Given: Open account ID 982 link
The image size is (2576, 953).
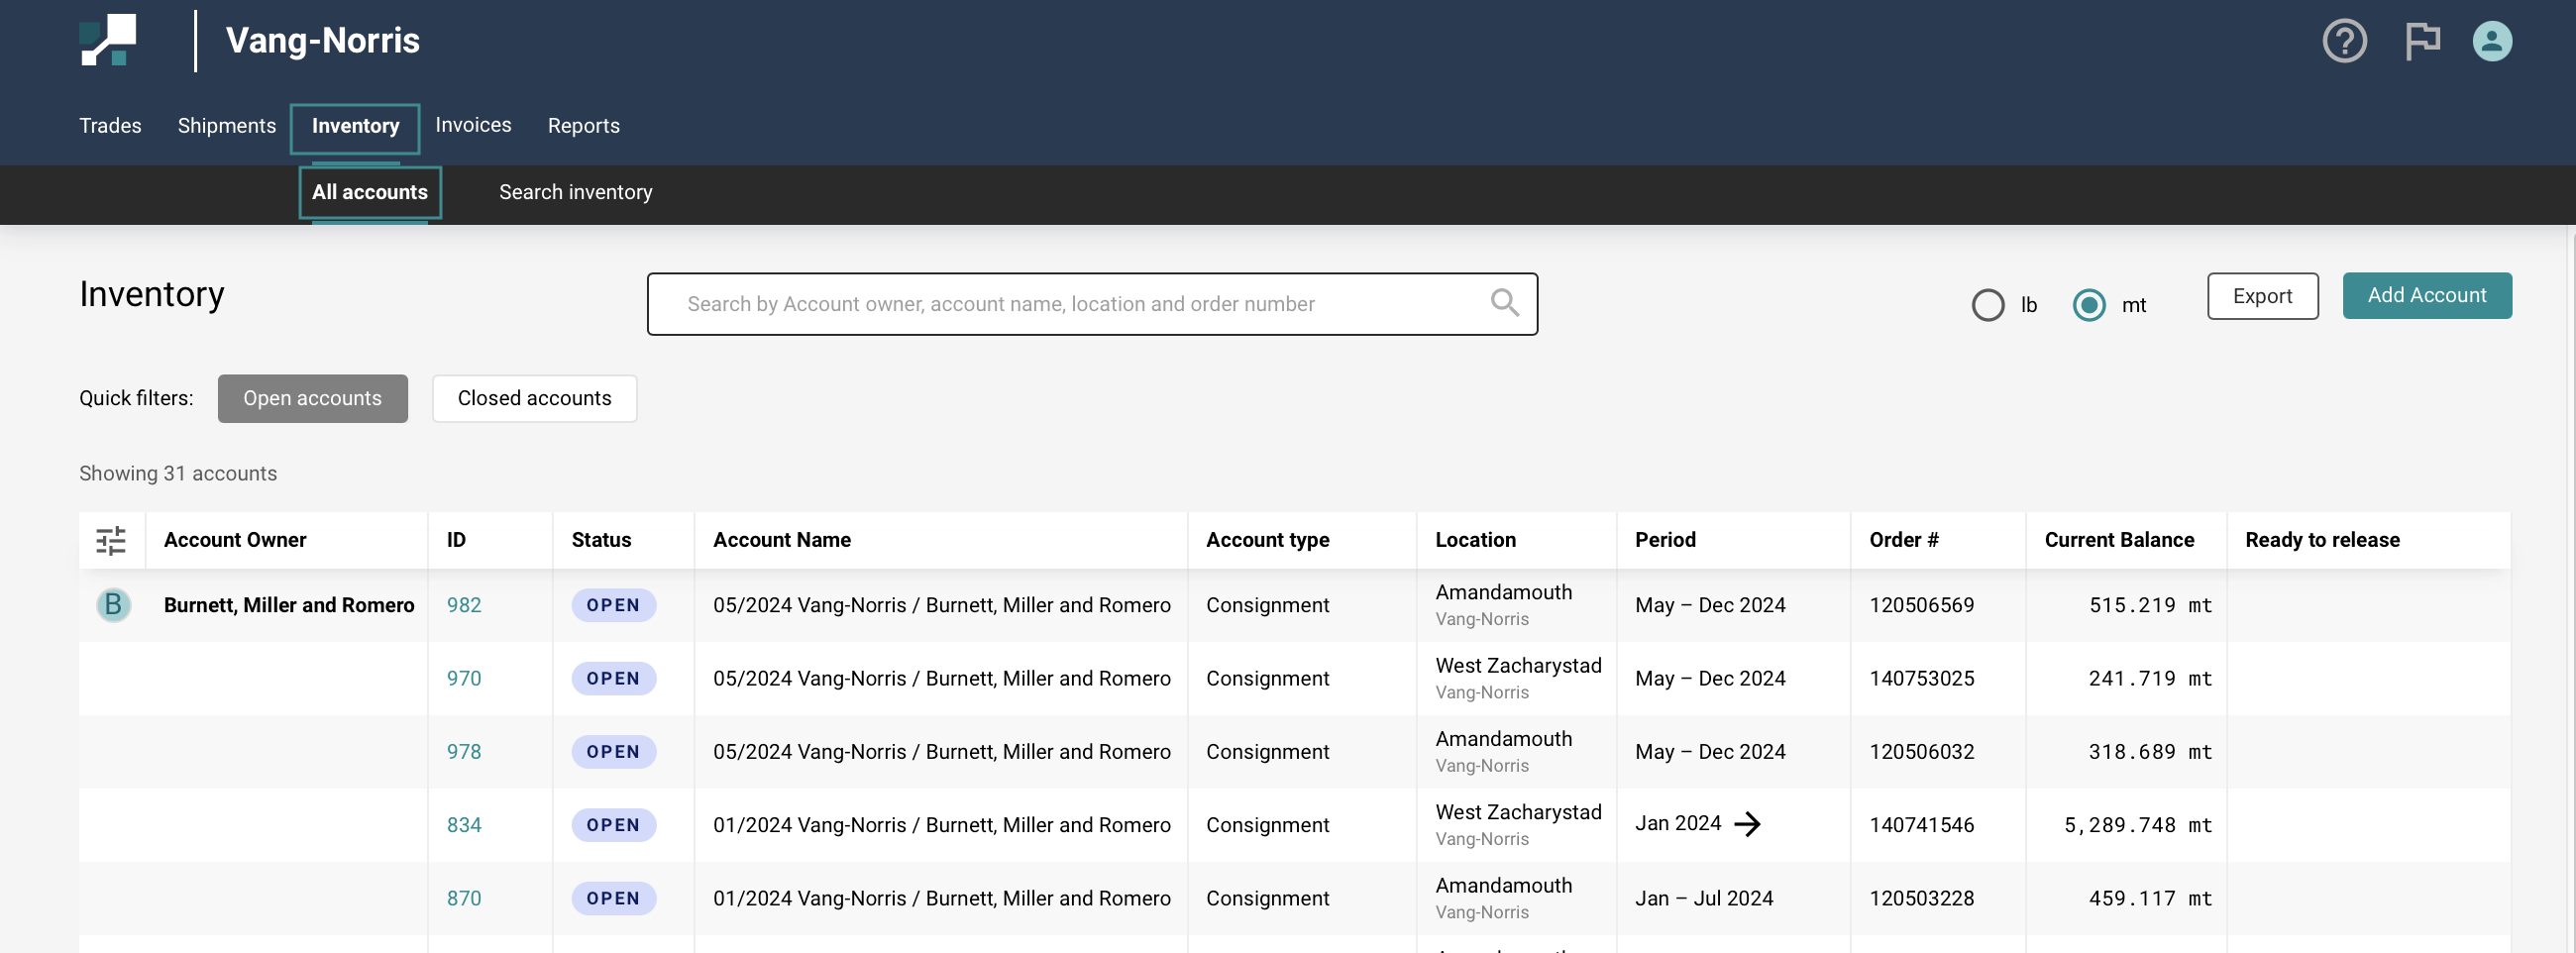Looking at the screenshot, I should (x=463, y=605).
